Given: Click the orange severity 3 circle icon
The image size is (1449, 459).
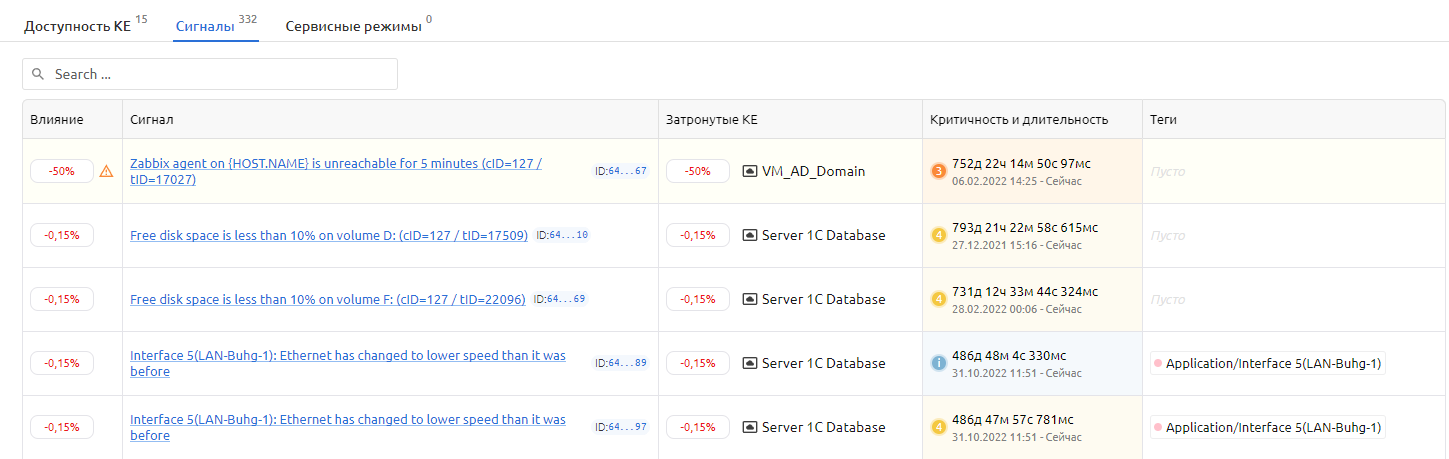Looking at the screenshot, I should point(939,171).
